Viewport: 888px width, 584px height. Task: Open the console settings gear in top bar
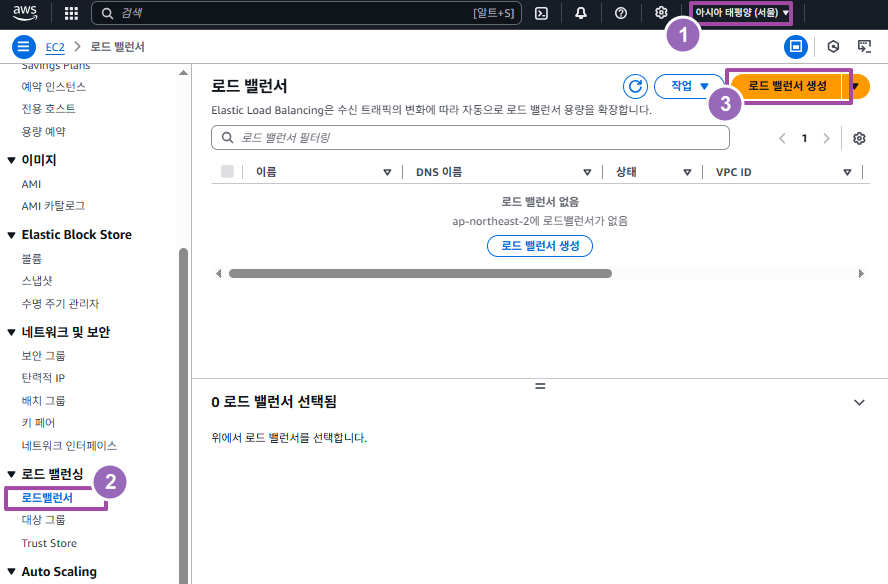pyautogui.click(x=661, y=12)
